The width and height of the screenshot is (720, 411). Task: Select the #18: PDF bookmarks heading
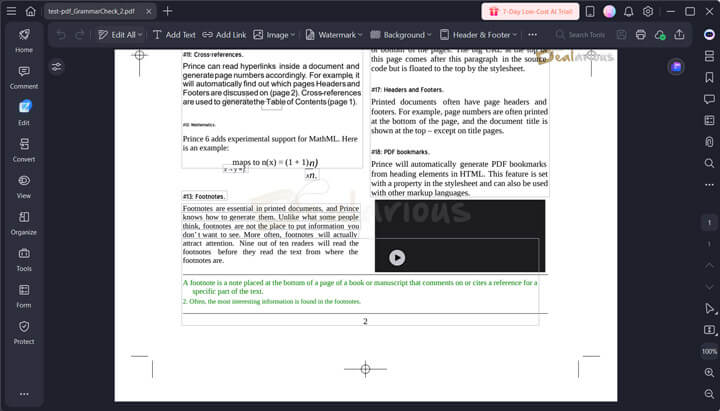[x=400, y=152]
